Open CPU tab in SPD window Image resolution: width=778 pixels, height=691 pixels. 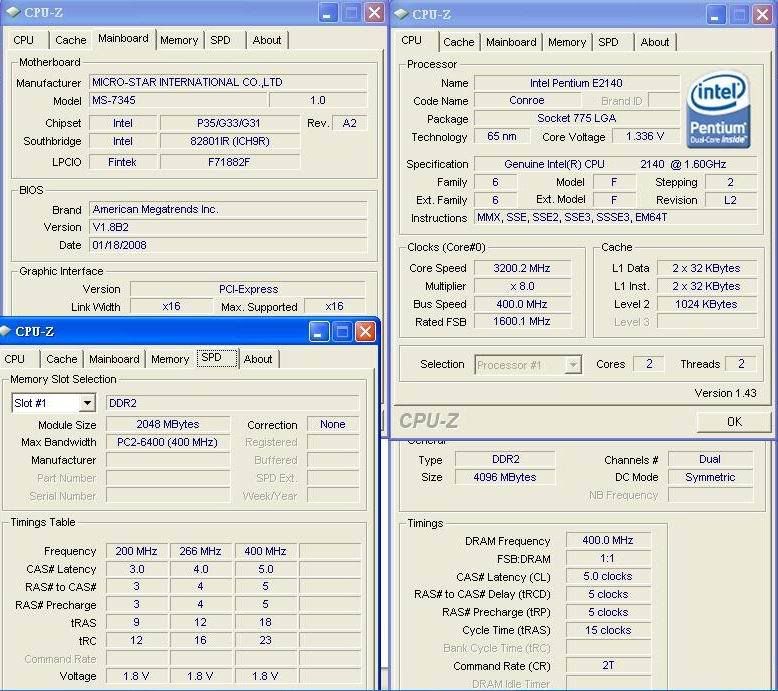click(14, 359)
